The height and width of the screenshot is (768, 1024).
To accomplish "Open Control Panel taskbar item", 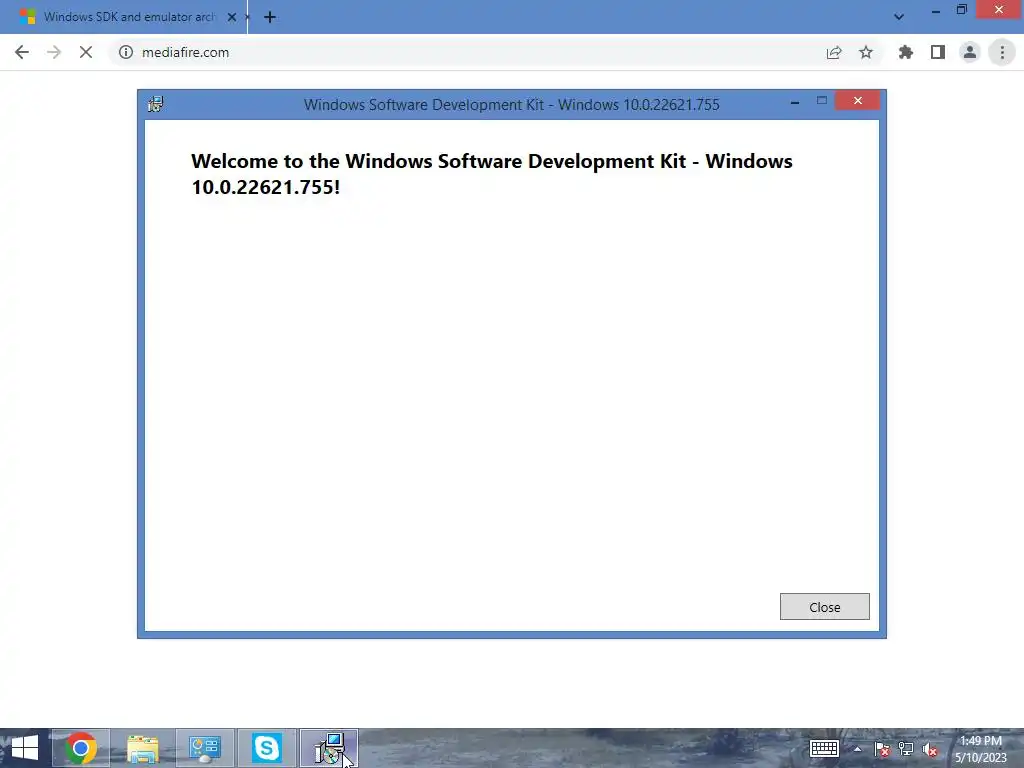I will point(204,748).
